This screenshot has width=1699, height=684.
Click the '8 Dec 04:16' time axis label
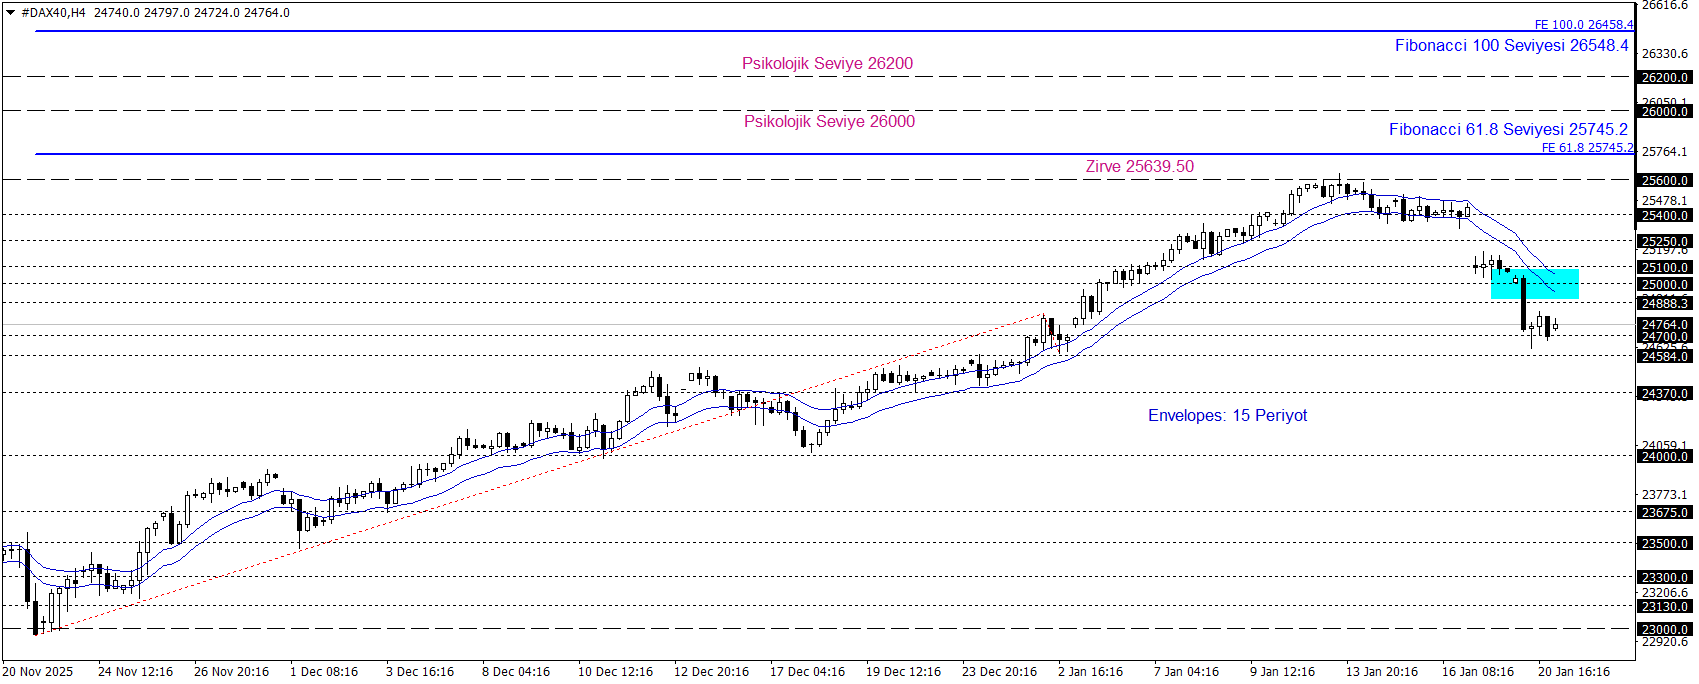pos(516,671)
